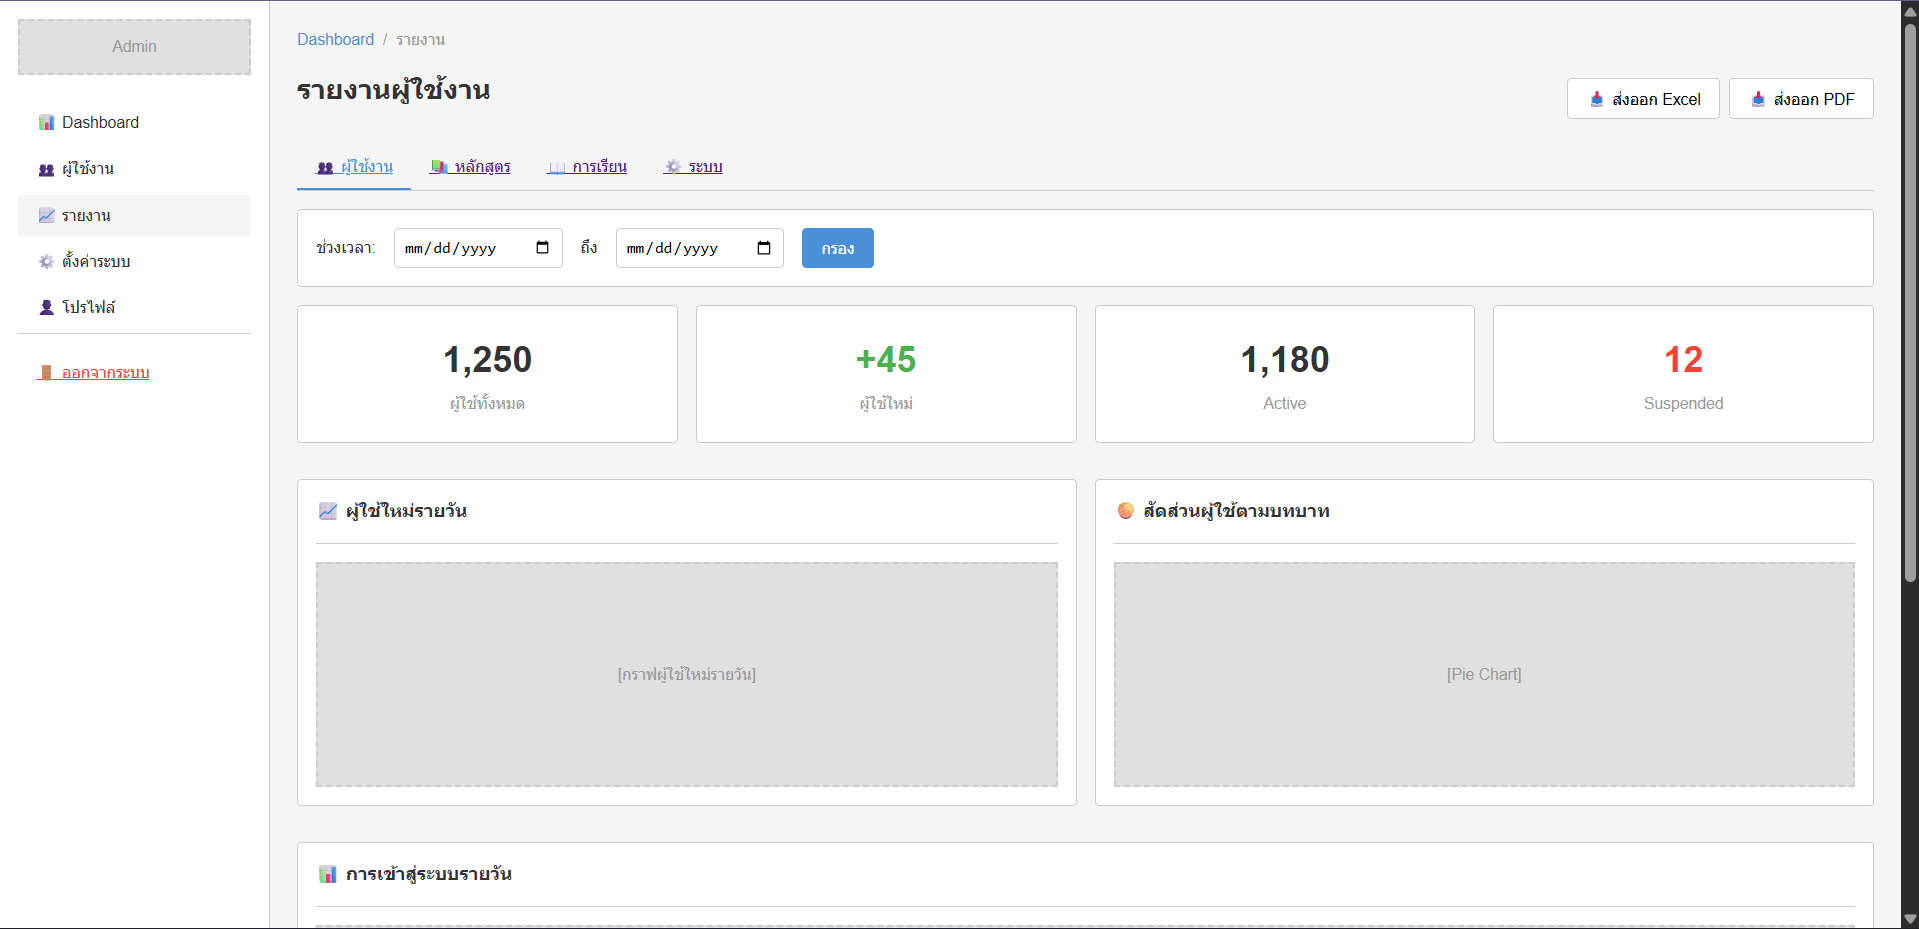The width and height of the screenshot is (1919, 929).
Task: Select the ผู้ใช้งาน report tab
Action: 354,167
